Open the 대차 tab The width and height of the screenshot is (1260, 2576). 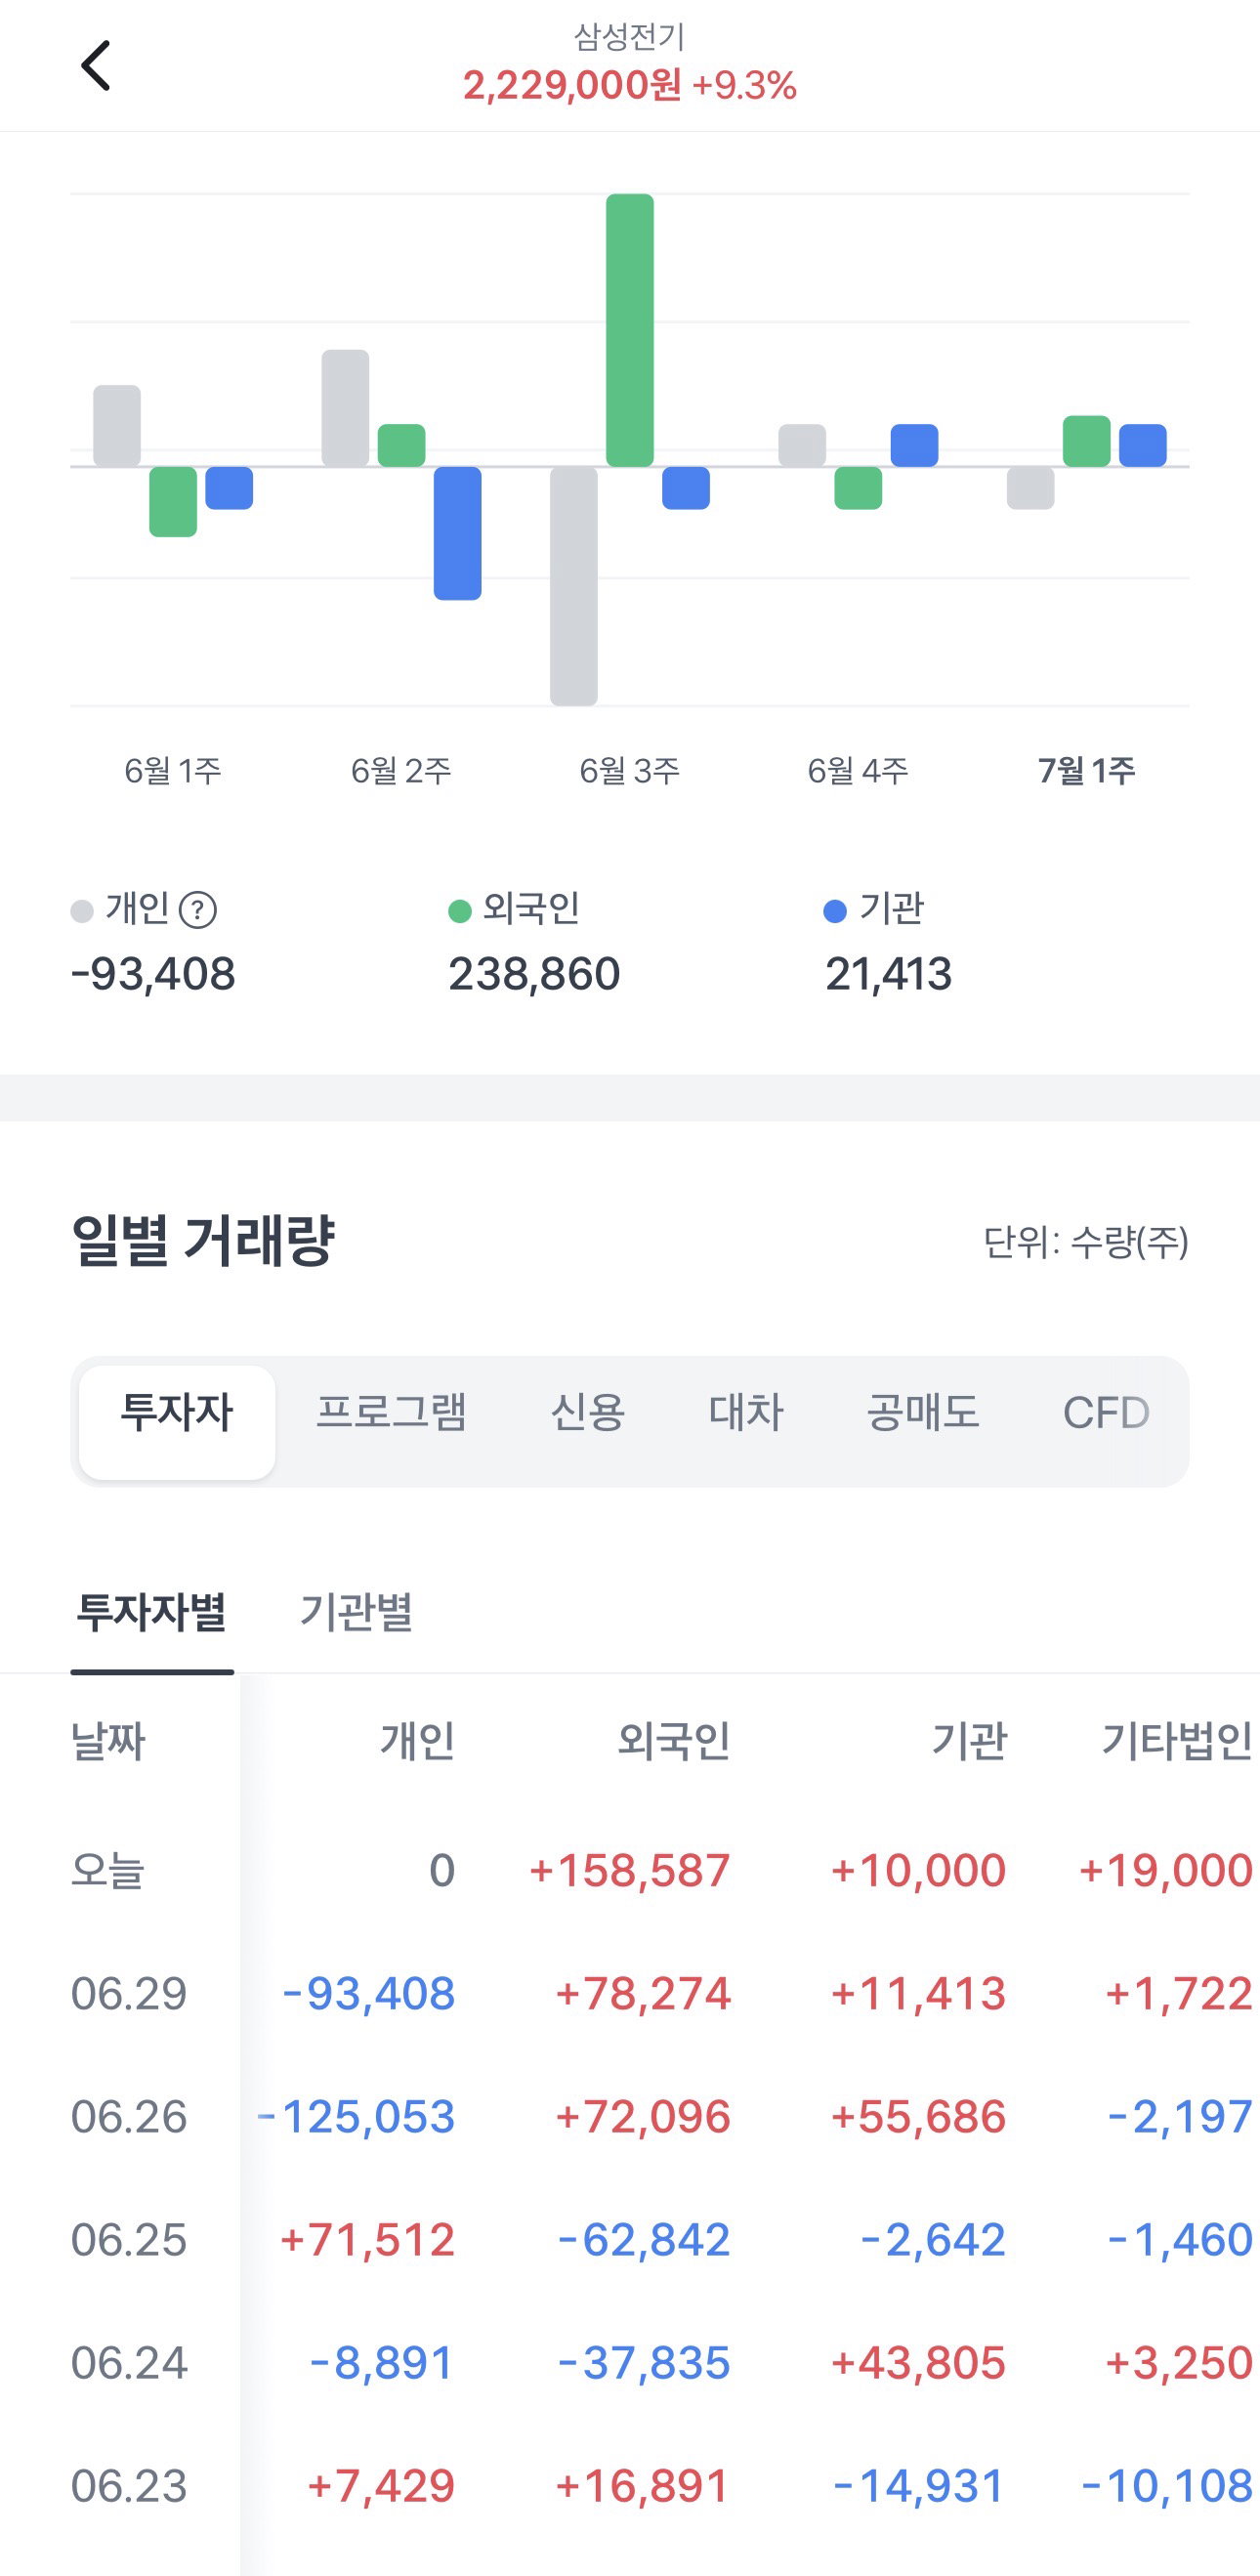tap(746, 1413)
